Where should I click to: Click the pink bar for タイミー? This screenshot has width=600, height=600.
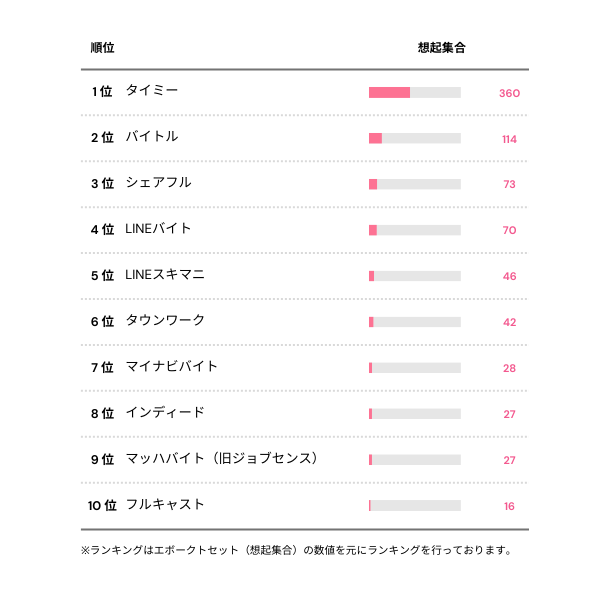[389, 93]
